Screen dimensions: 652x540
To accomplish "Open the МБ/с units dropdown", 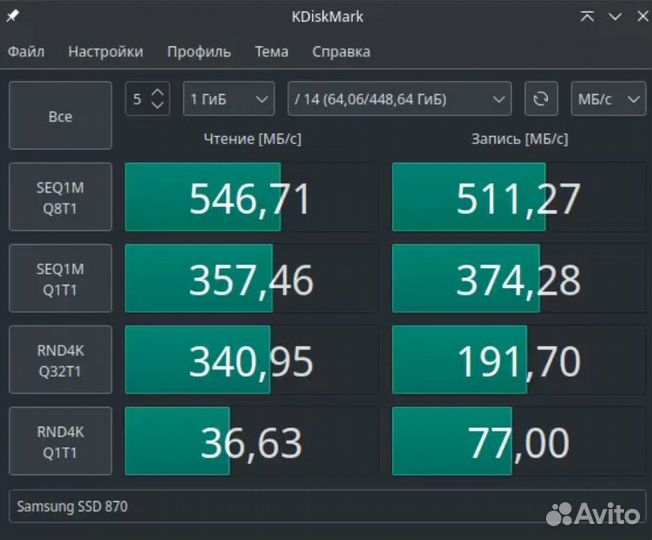I will pos(607,99).
